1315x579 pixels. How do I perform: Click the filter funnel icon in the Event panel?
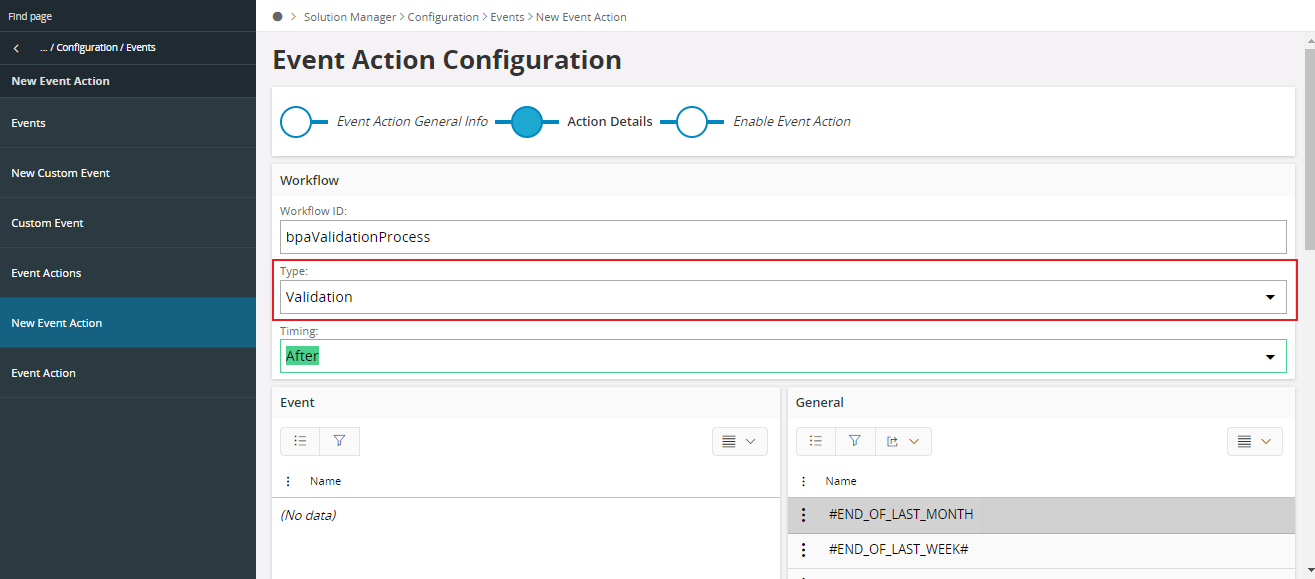[x=339, y=441]
